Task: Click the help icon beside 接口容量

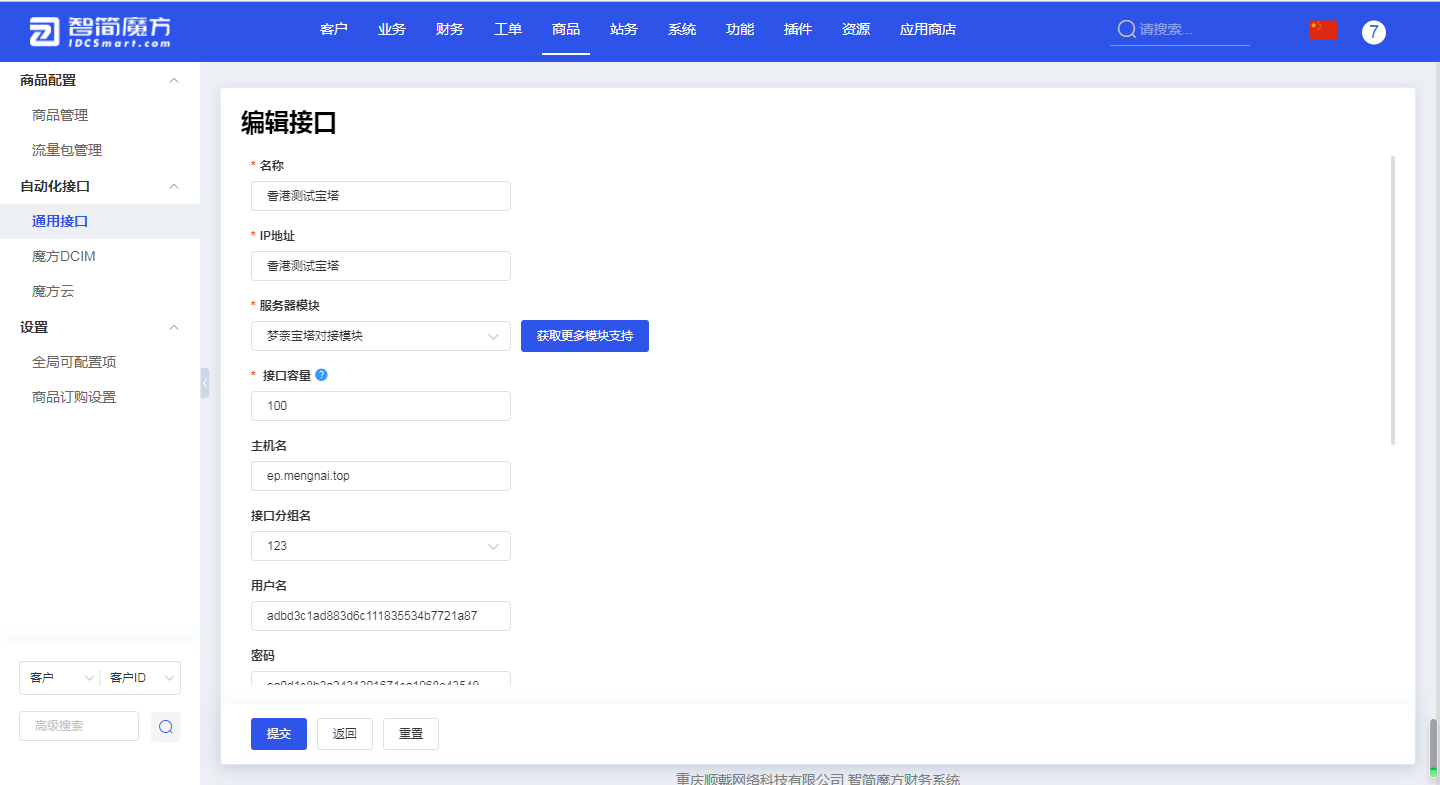Action: point(321,375)
